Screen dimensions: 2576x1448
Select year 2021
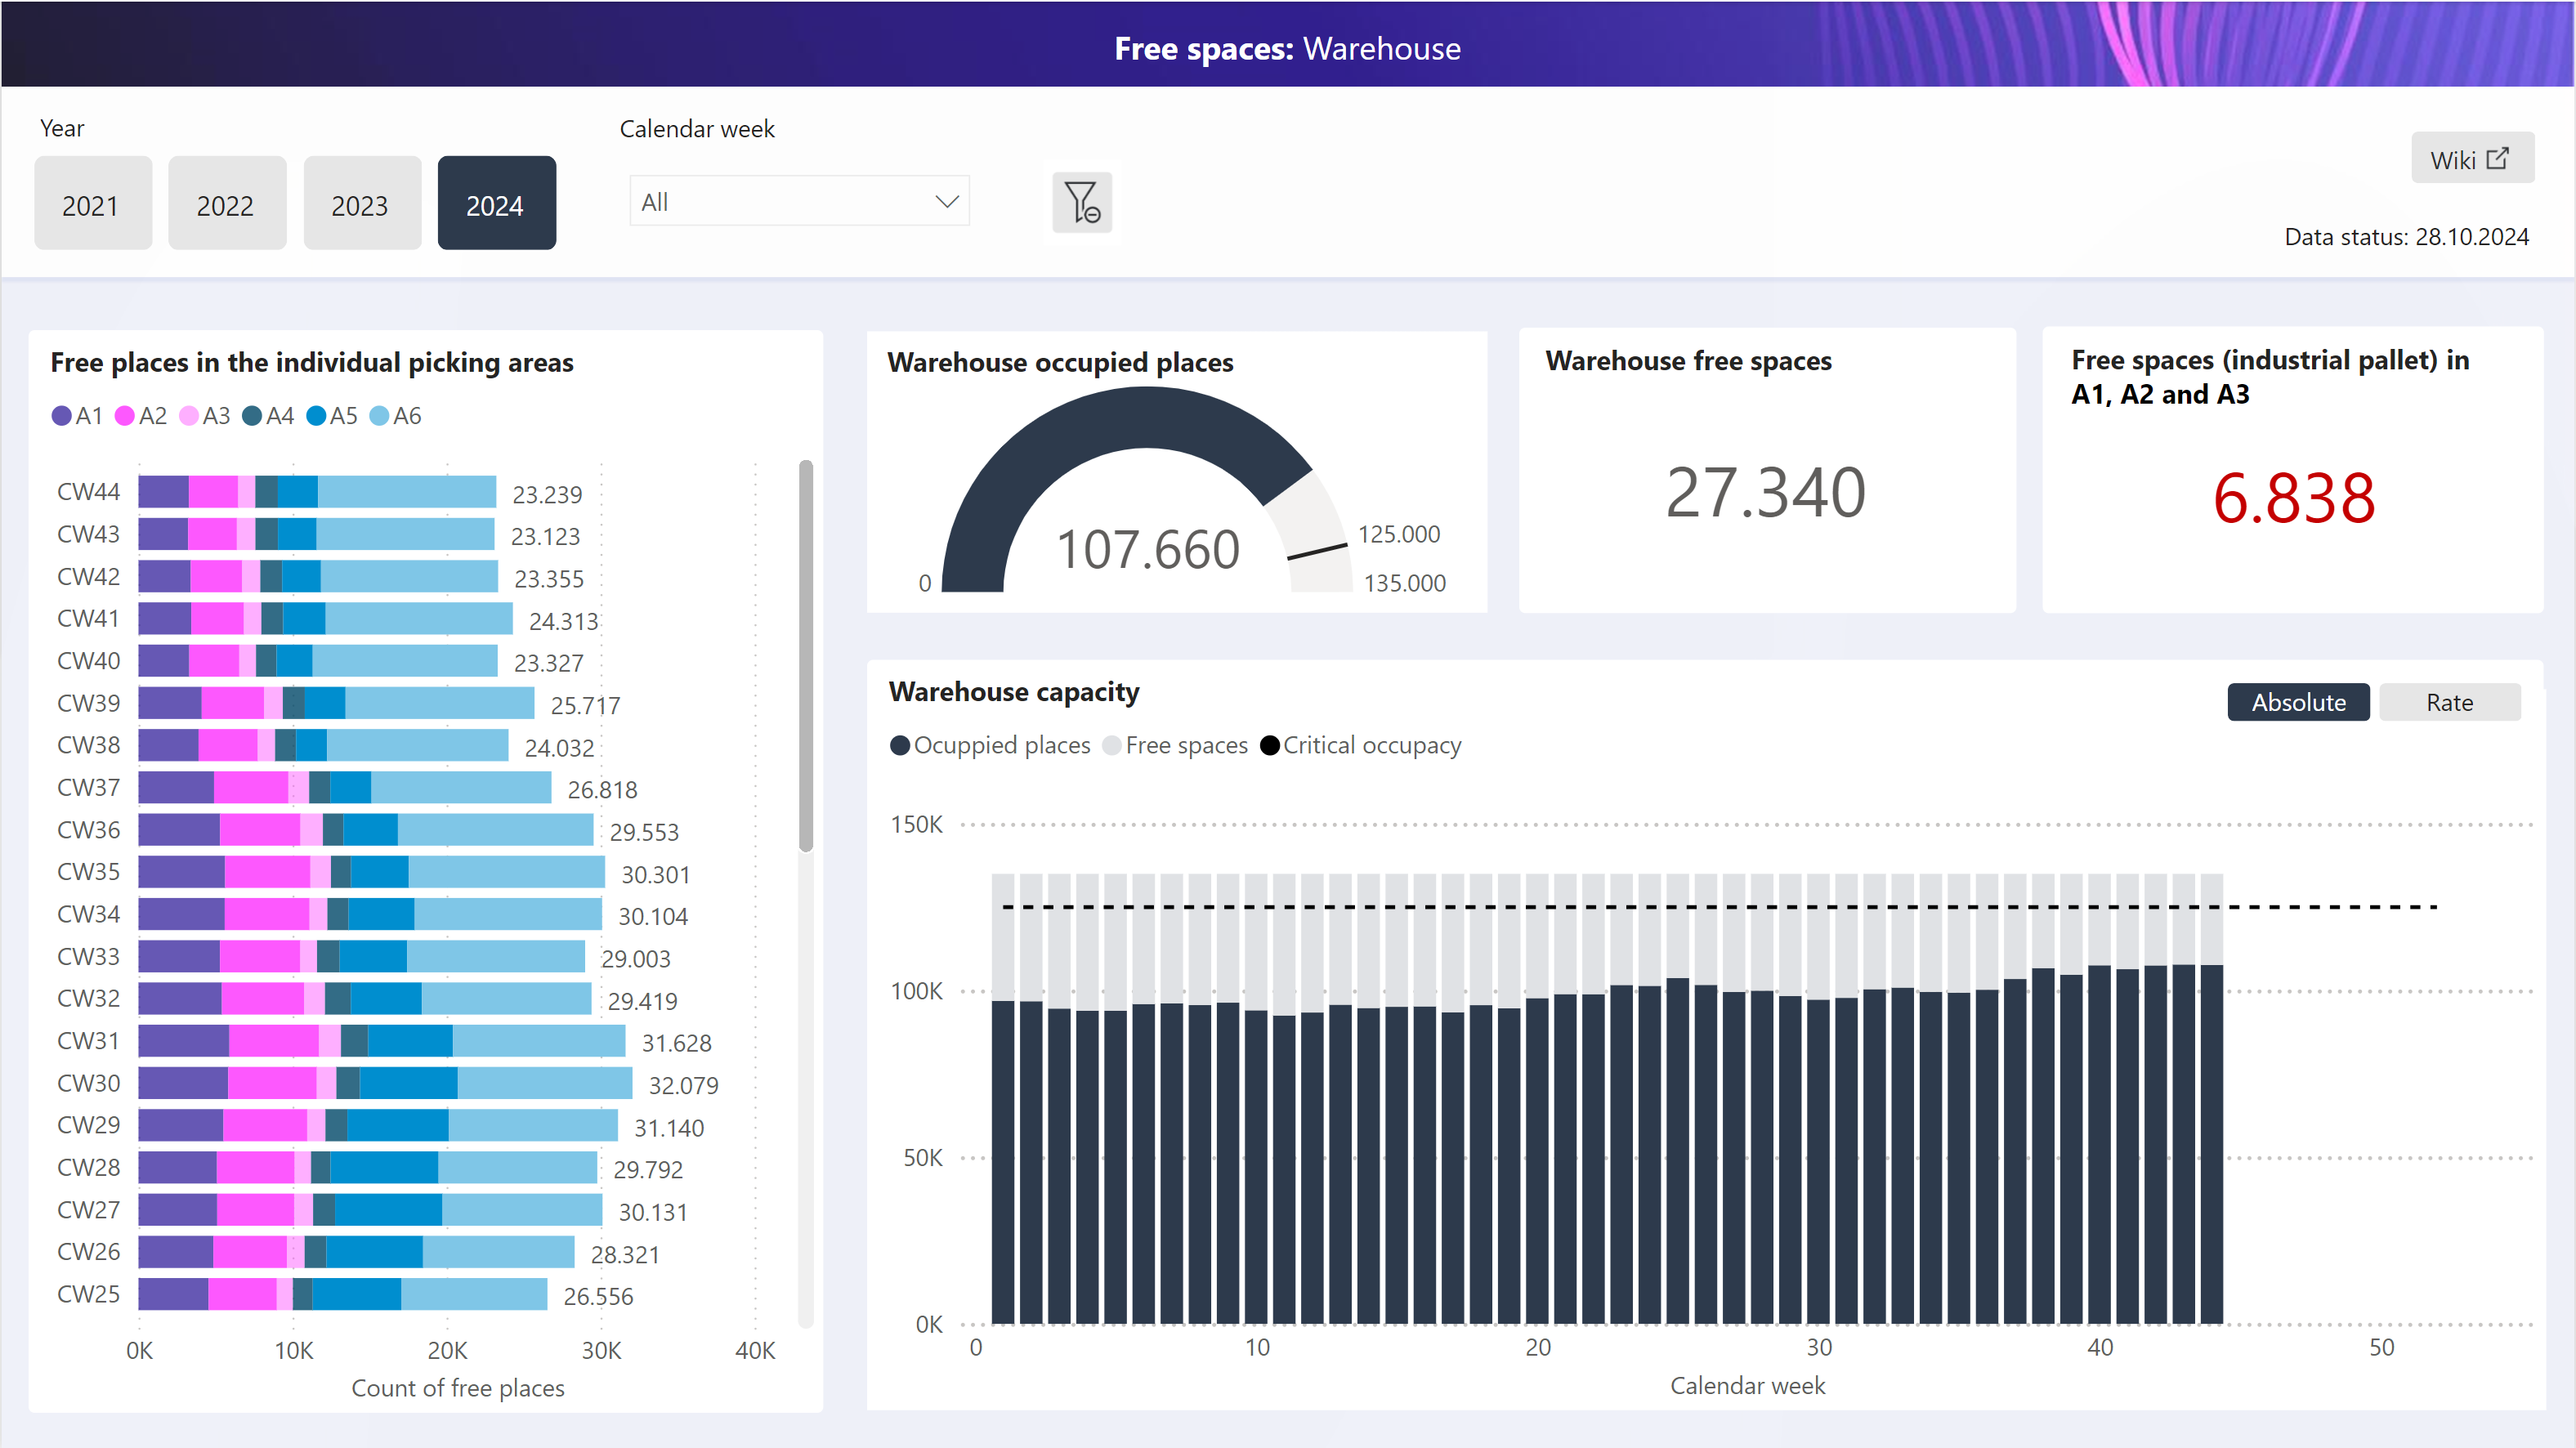point(92,204)
